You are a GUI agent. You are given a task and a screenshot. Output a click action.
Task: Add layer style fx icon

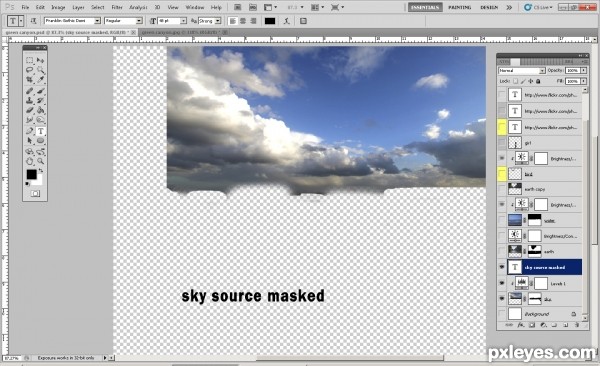[x=520, y=325]
